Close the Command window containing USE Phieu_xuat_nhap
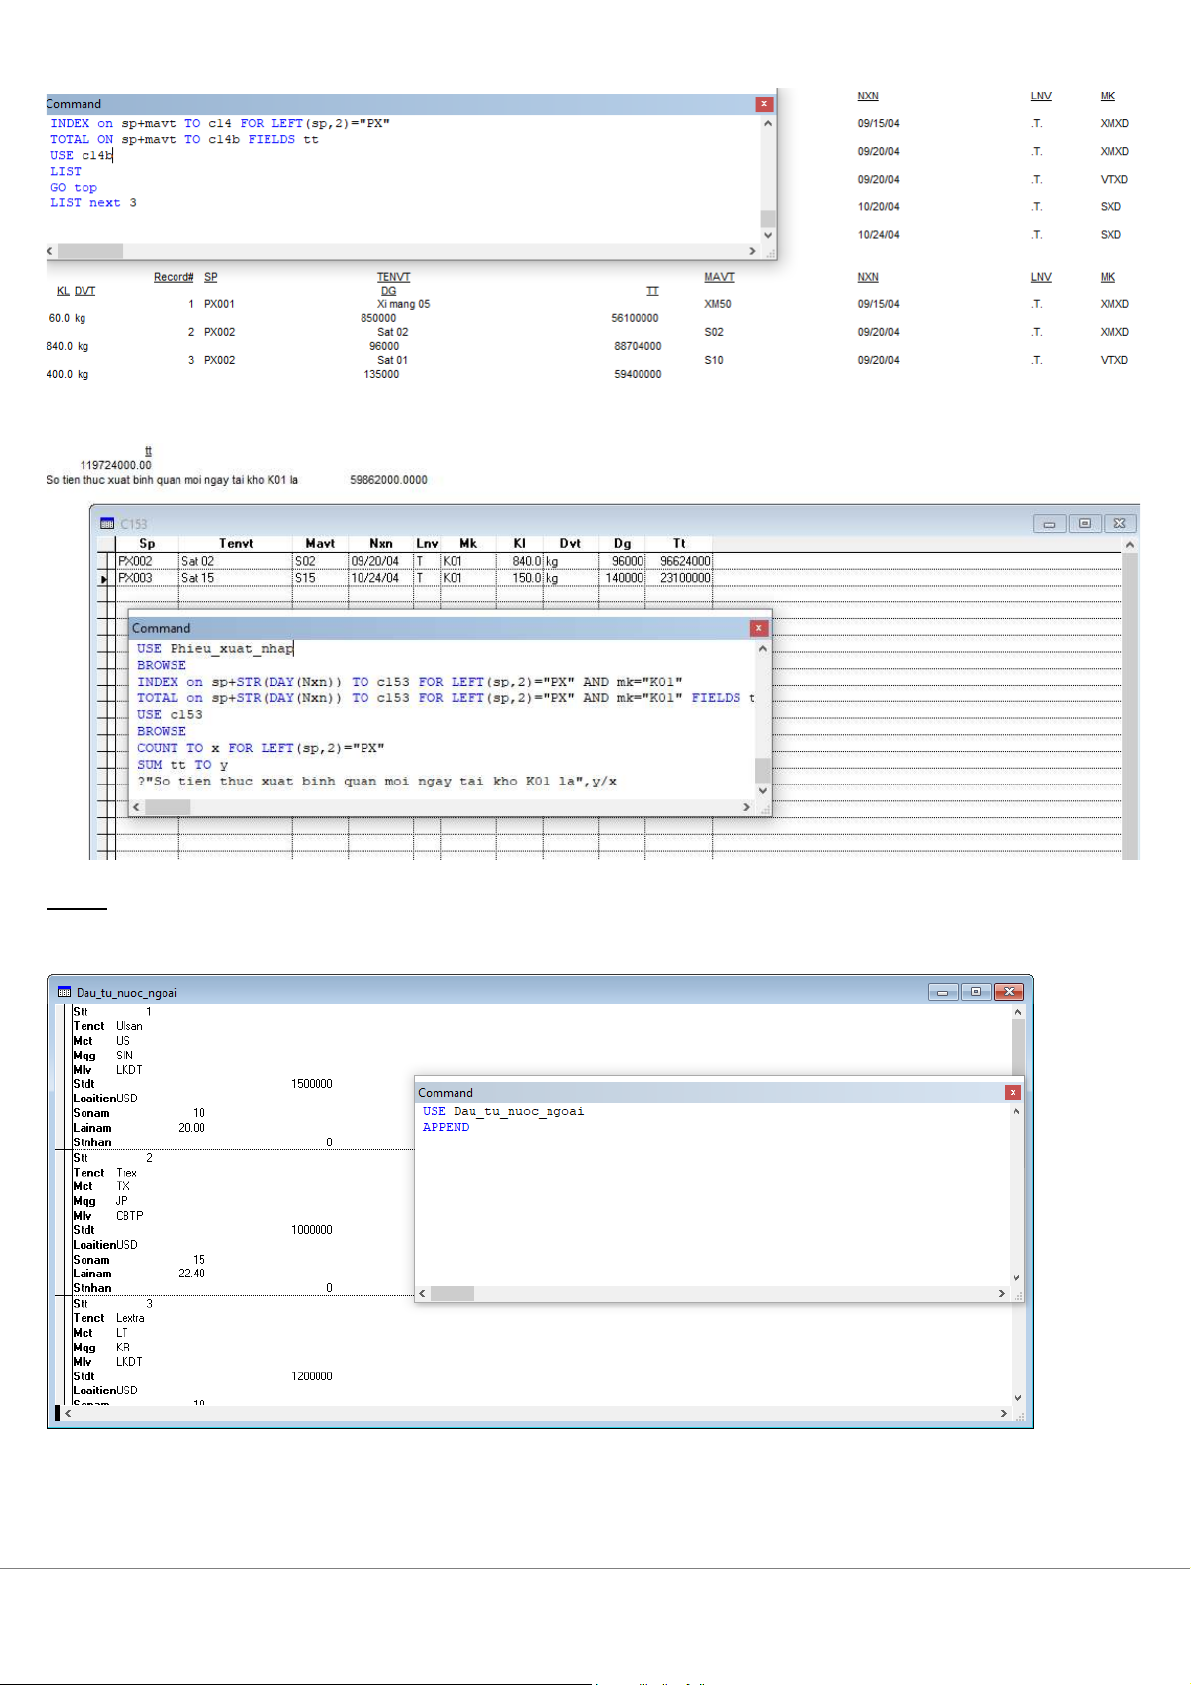1191x1685 pixels. pyautogui.click(x=759, y=628)
